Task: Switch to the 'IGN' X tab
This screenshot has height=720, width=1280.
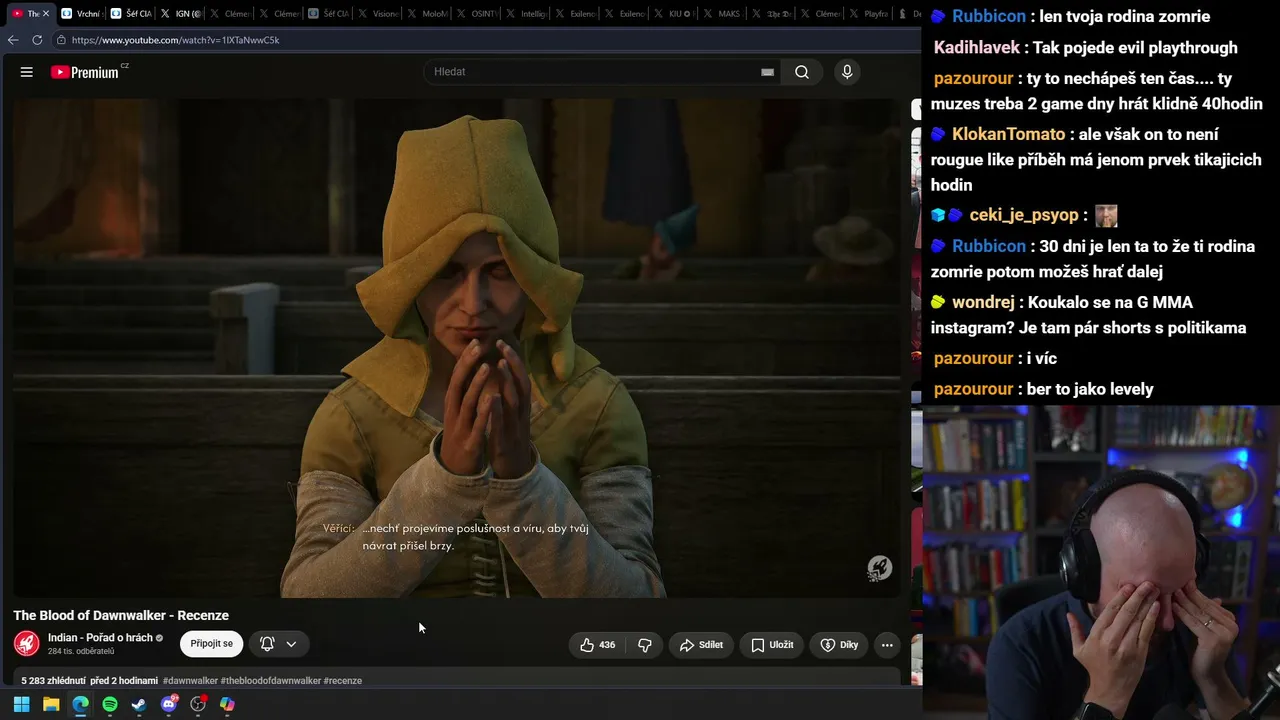Action: pos(180,14)
